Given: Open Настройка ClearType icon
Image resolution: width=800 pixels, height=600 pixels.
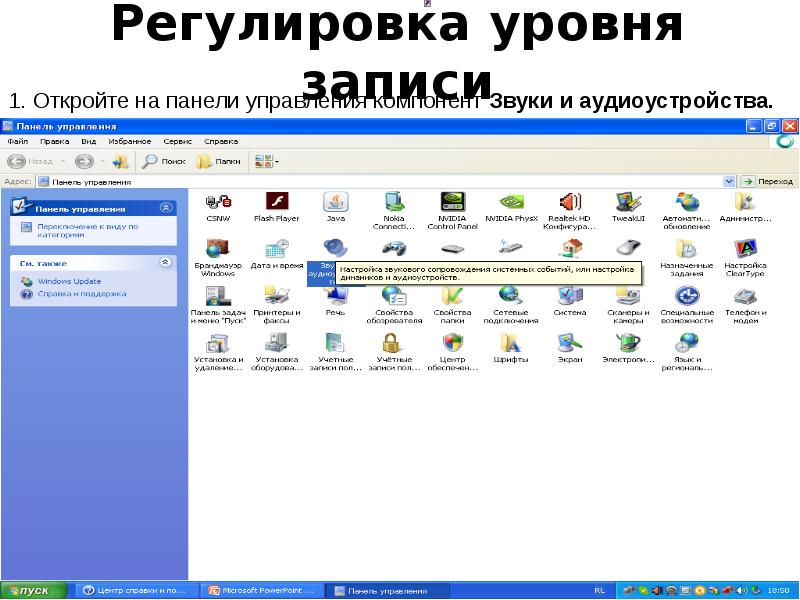Looking at the screenshot, I should 745,258.
